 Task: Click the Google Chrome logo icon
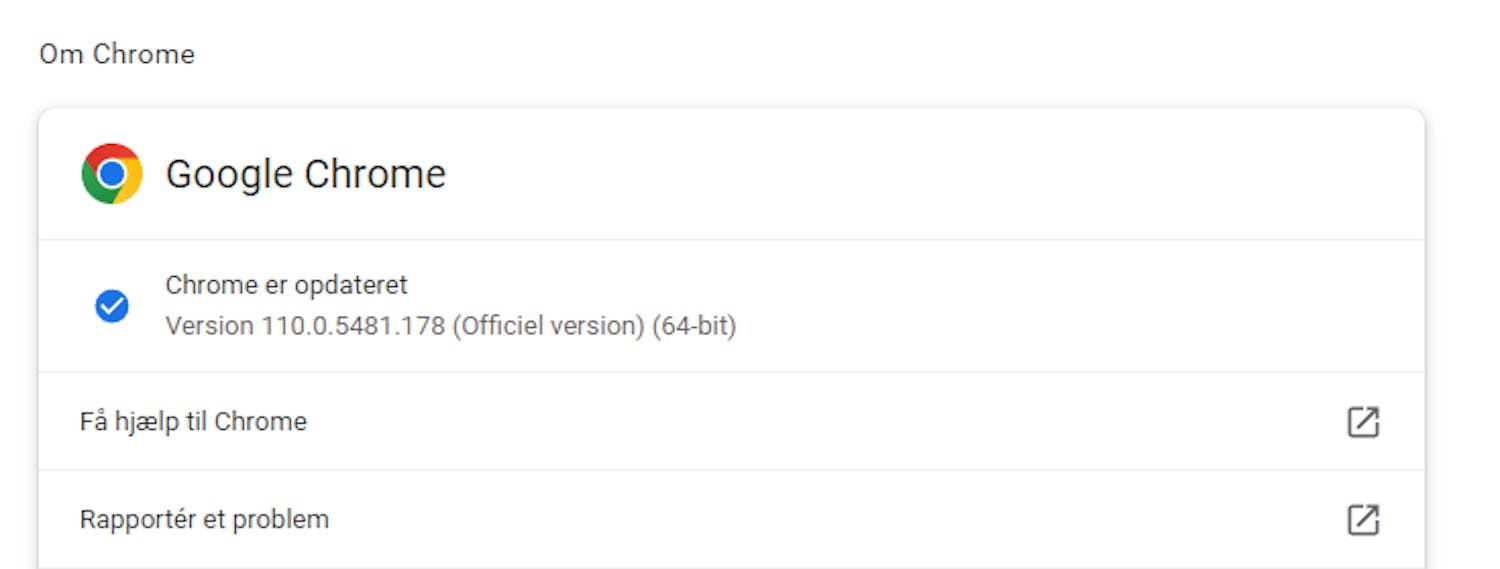(112, 174)
